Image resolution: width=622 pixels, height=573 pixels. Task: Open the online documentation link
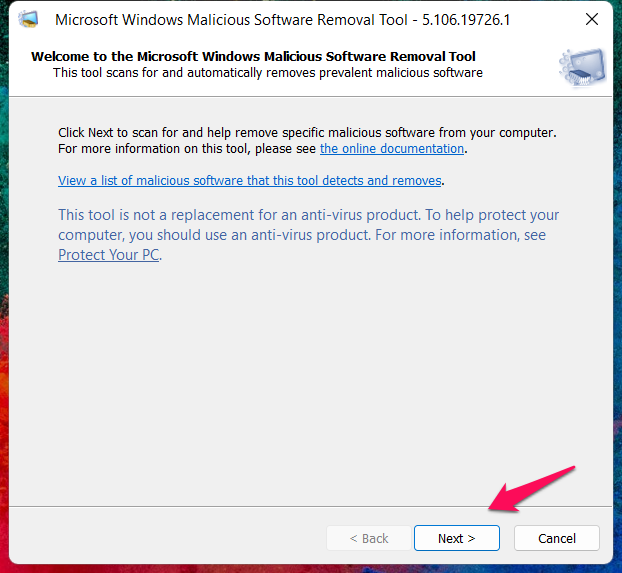pos(392,148)
